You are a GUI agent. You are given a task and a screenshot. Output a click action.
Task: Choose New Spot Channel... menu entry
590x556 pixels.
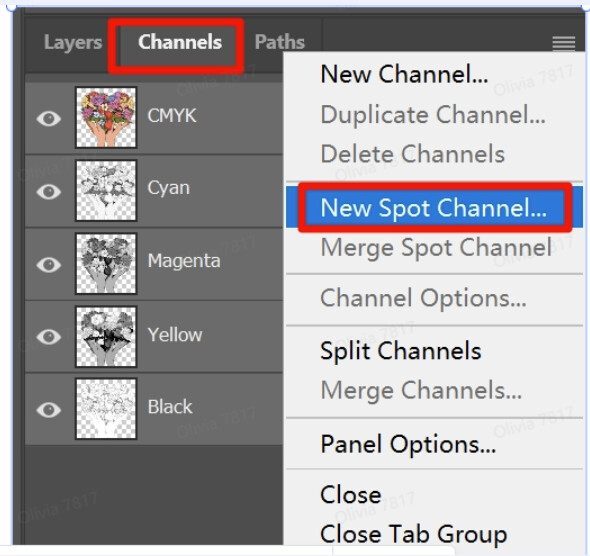[434, 208]
